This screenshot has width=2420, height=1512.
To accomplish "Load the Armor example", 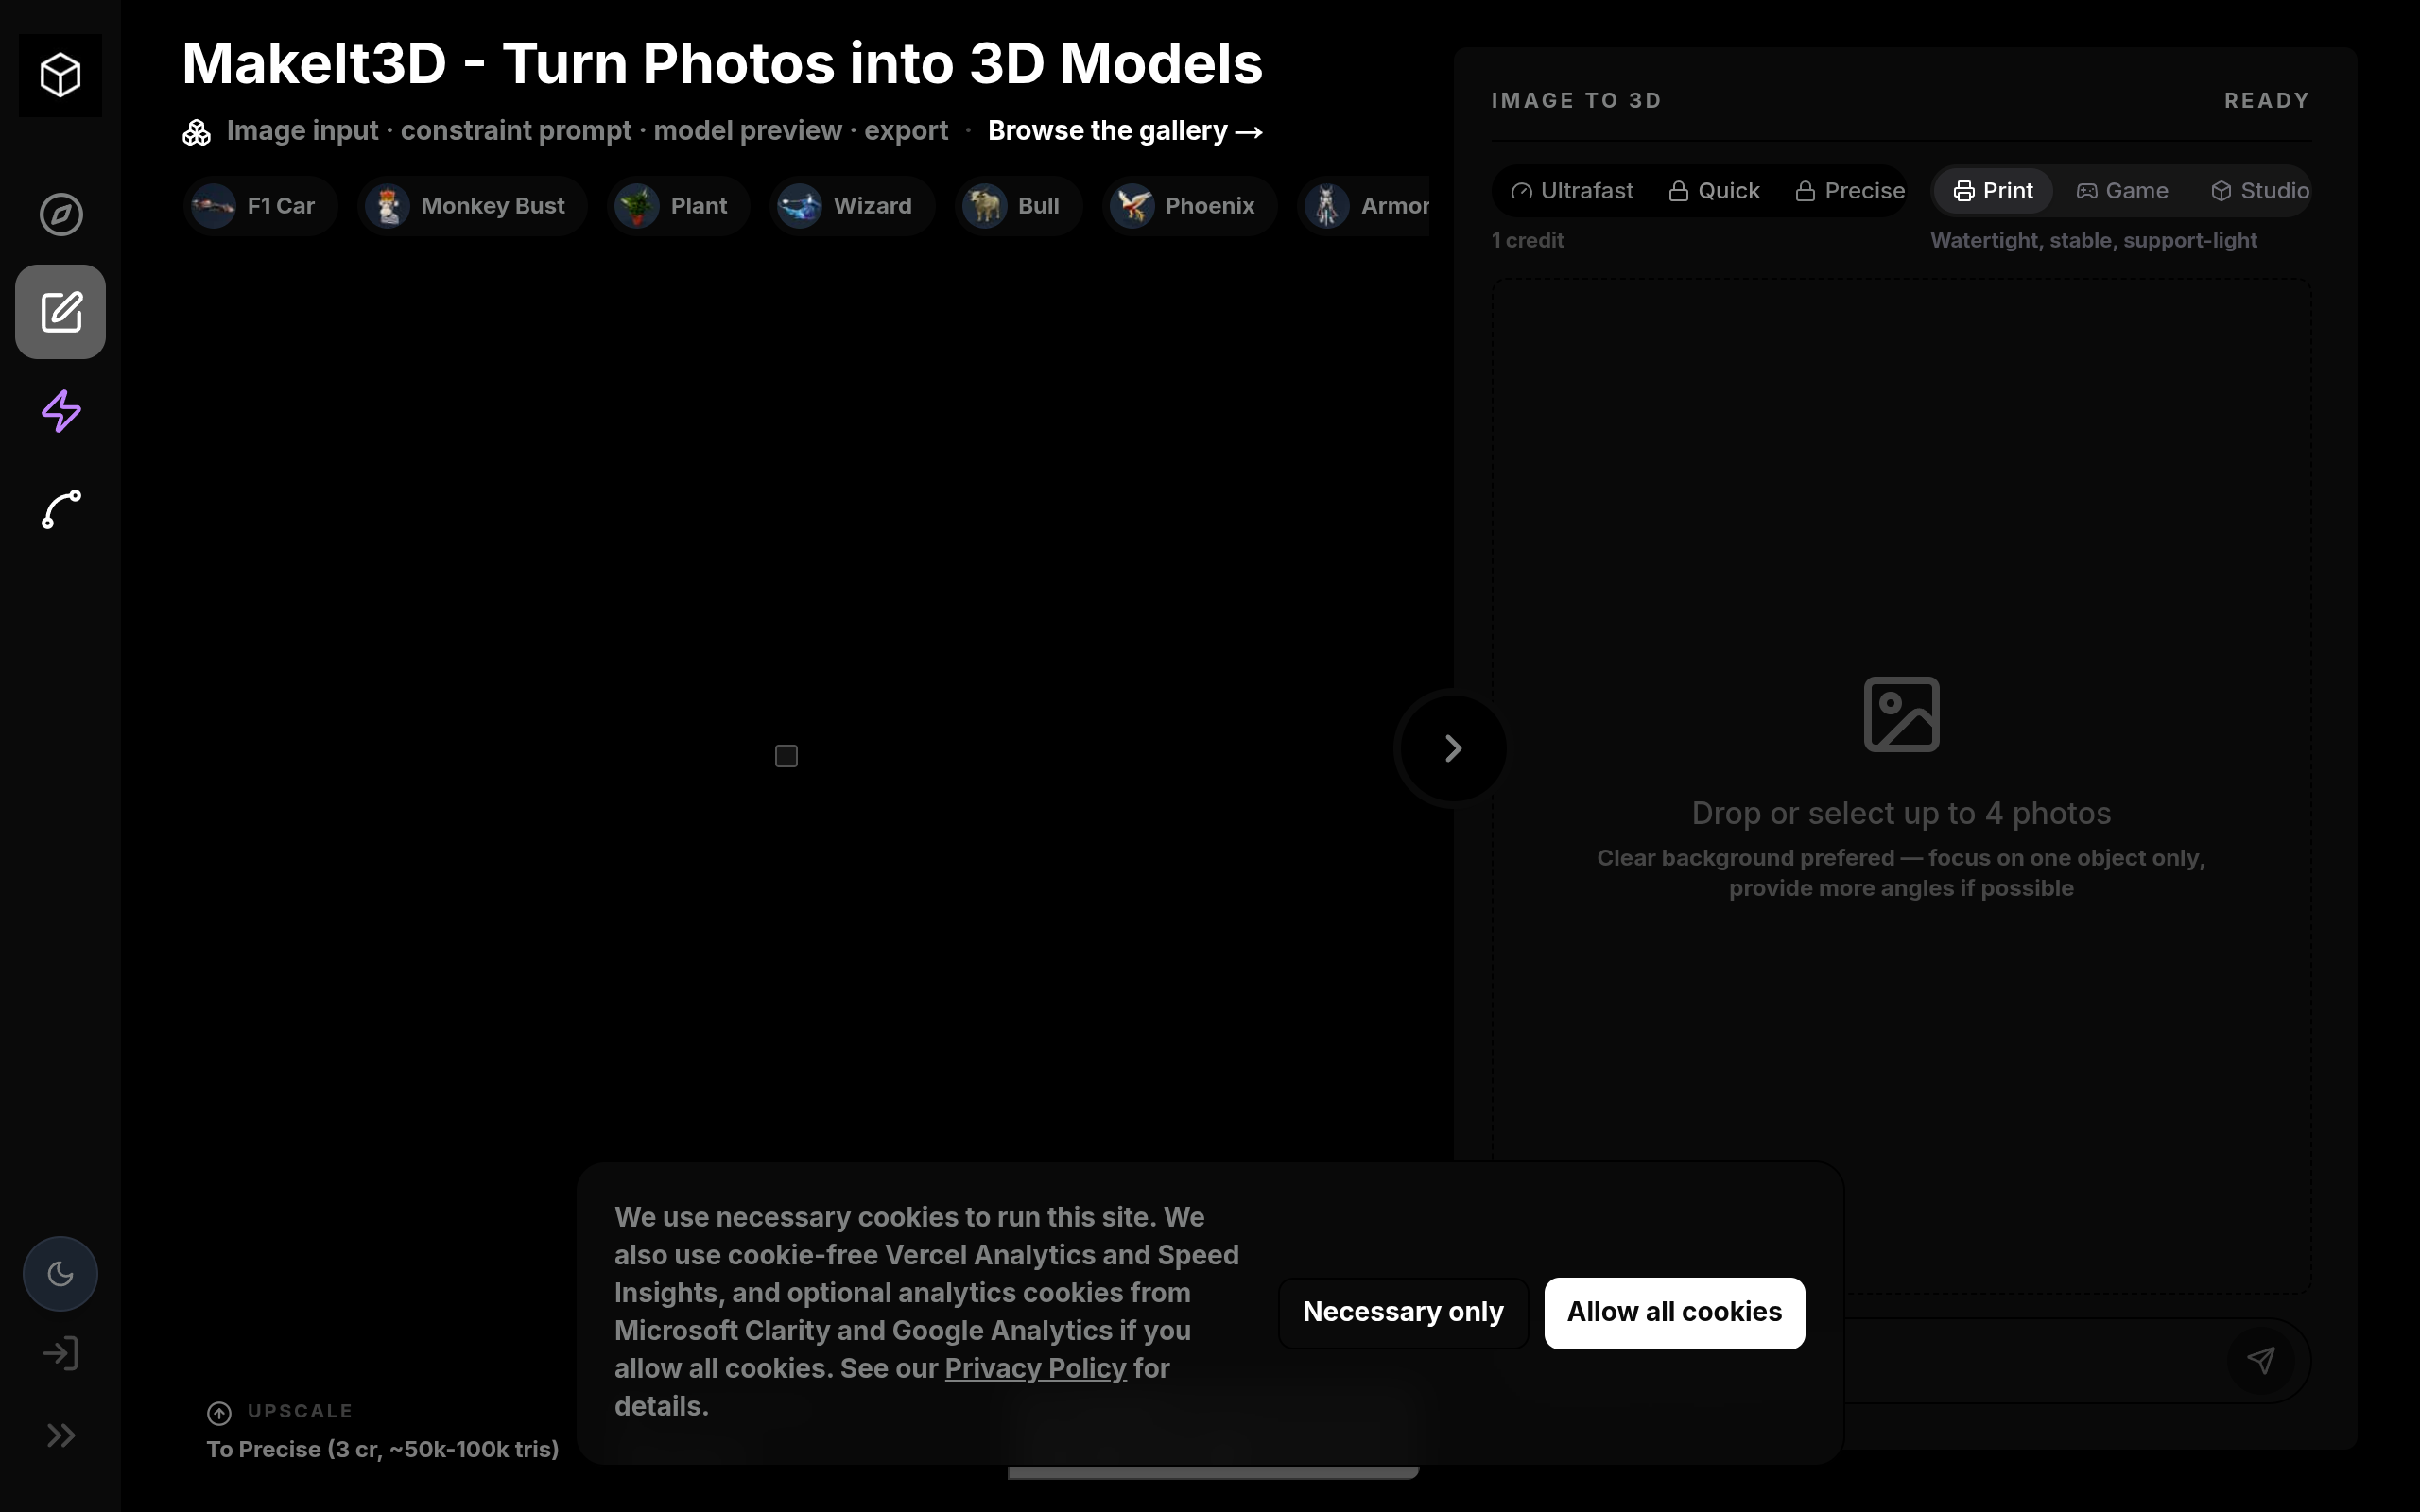I will click(x=1364, y=206).
